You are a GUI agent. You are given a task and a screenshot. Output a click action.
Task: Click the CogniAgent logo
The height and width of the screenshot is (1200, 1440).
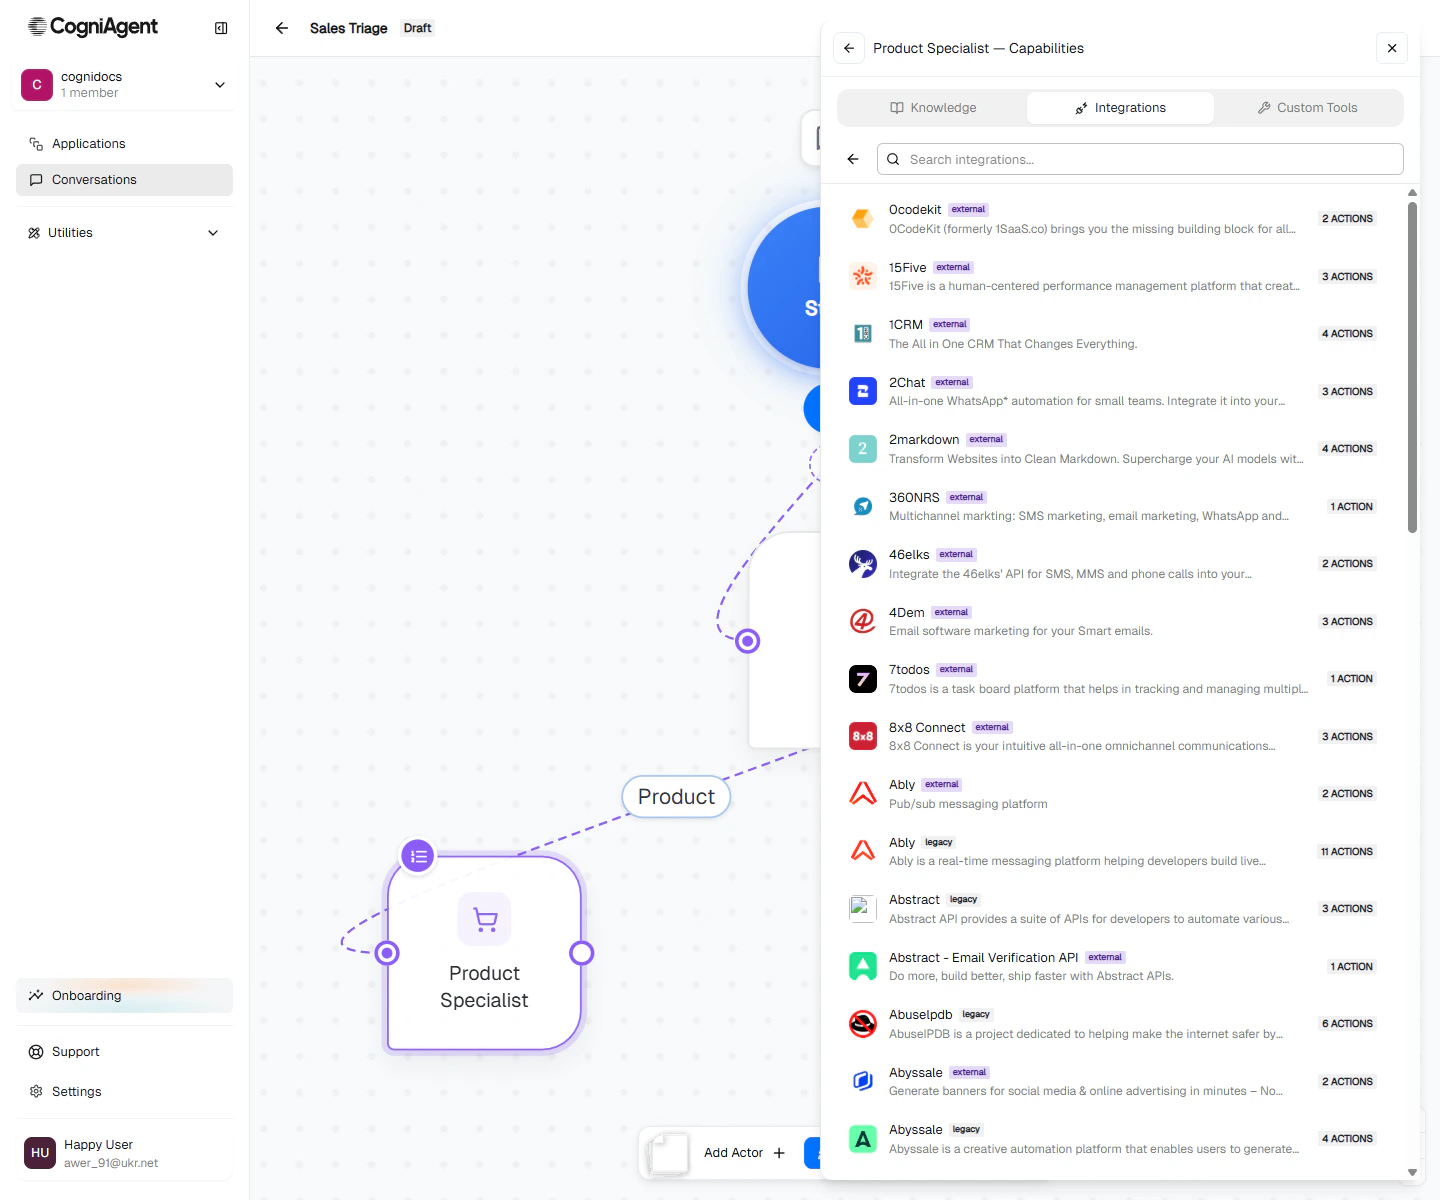(93, 27)
